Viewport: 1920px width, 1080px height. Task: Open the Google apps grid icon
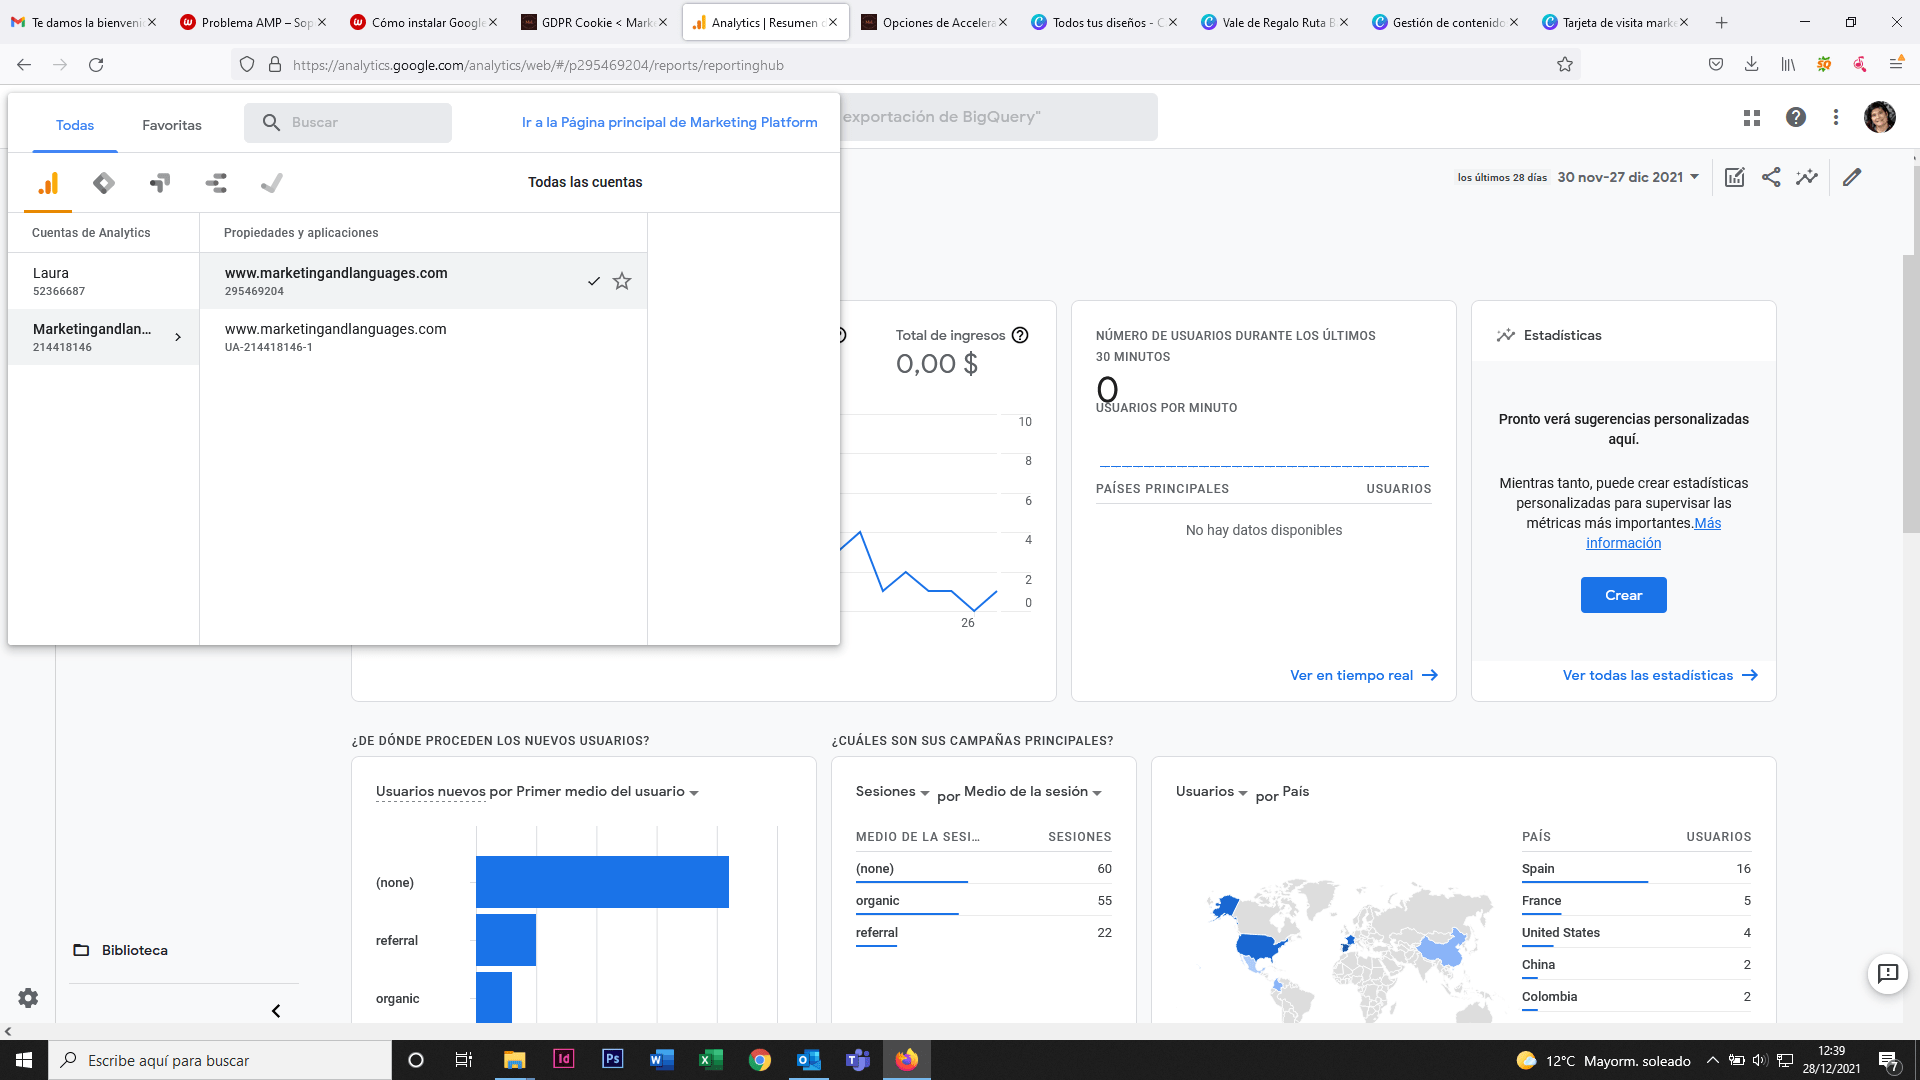1752,118
